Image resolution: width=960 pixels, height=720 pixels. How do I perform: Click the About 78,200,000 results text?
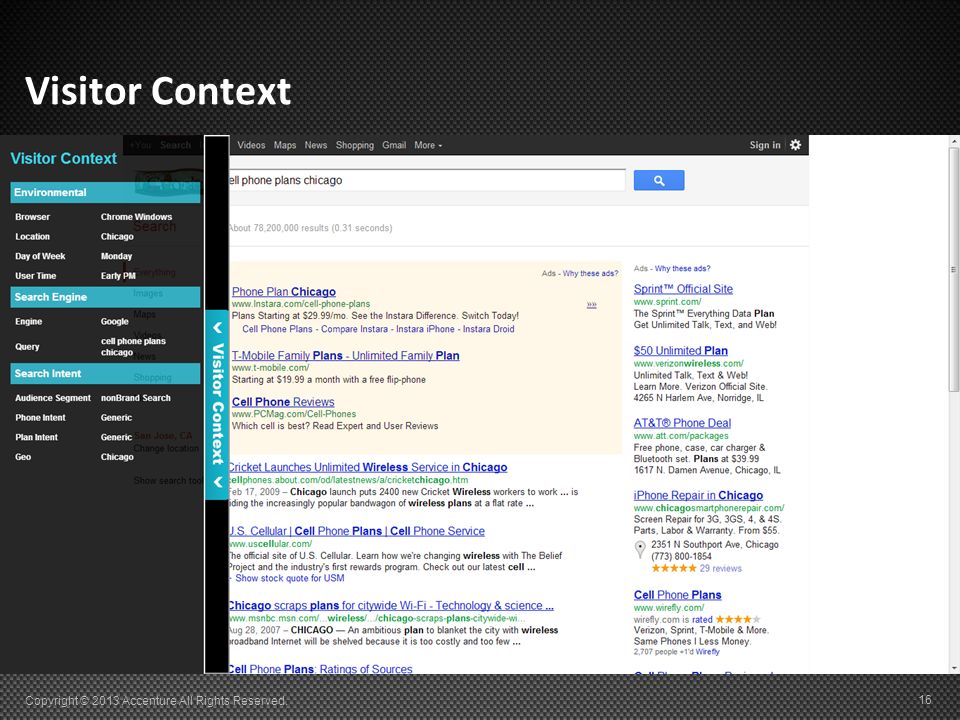coord(310,228)
